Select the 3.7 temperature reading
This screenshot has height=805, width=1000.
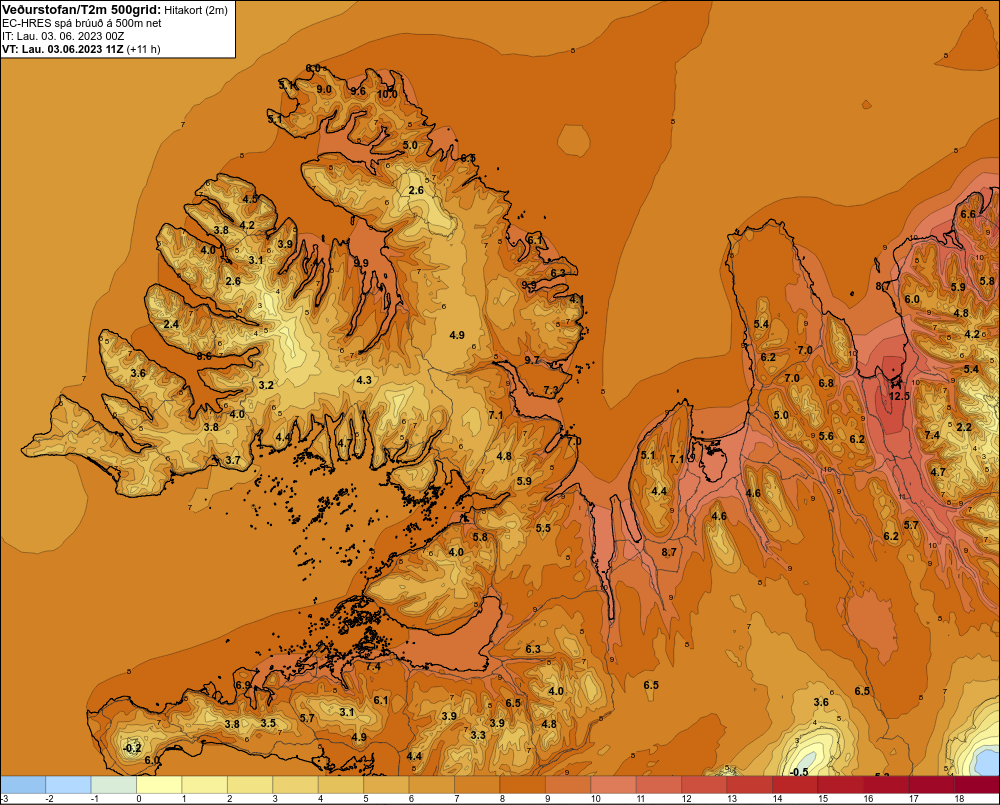coord(233,460)
